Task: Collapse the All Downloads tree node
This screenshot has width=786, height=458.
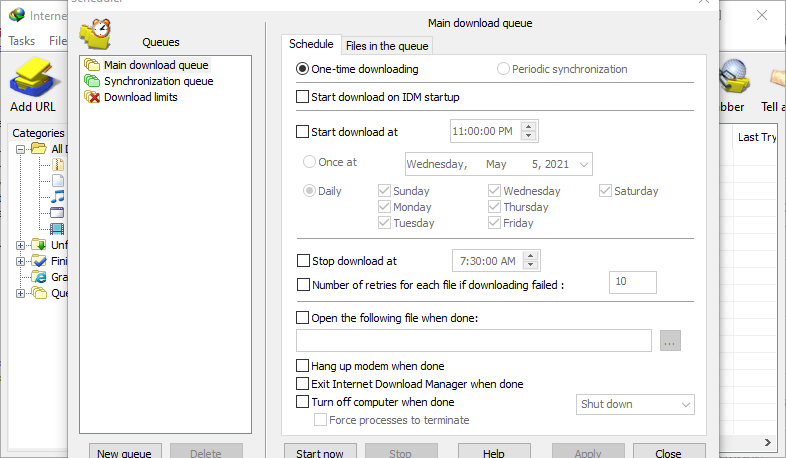Action: pos(21,149)
